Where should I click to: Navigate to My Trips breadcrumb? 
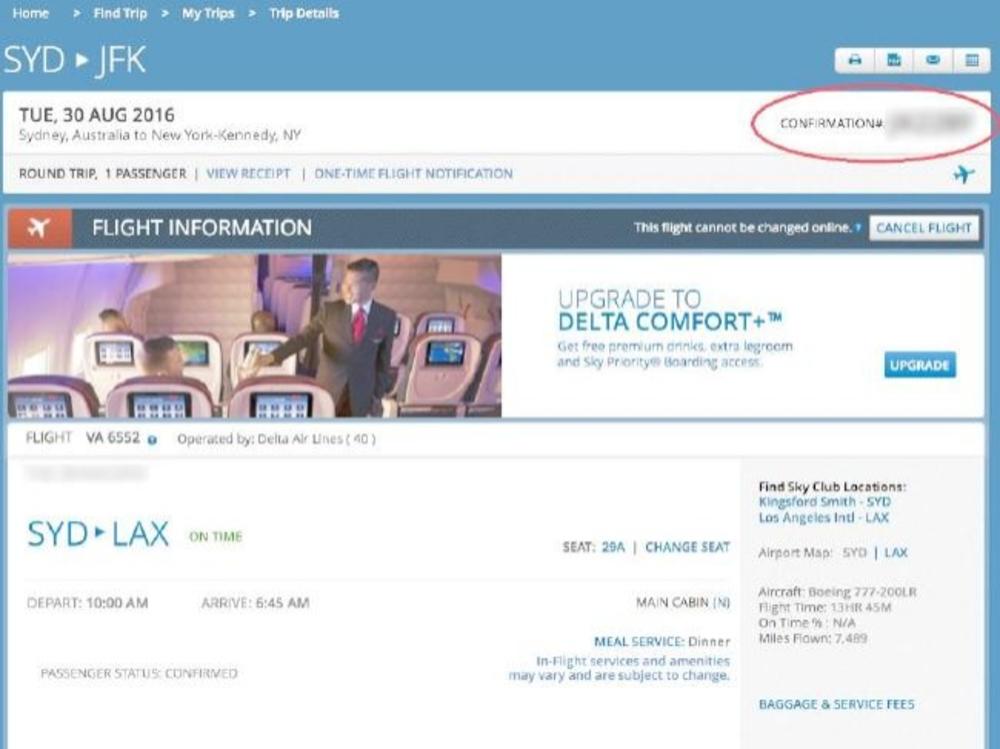click(208, 13)
